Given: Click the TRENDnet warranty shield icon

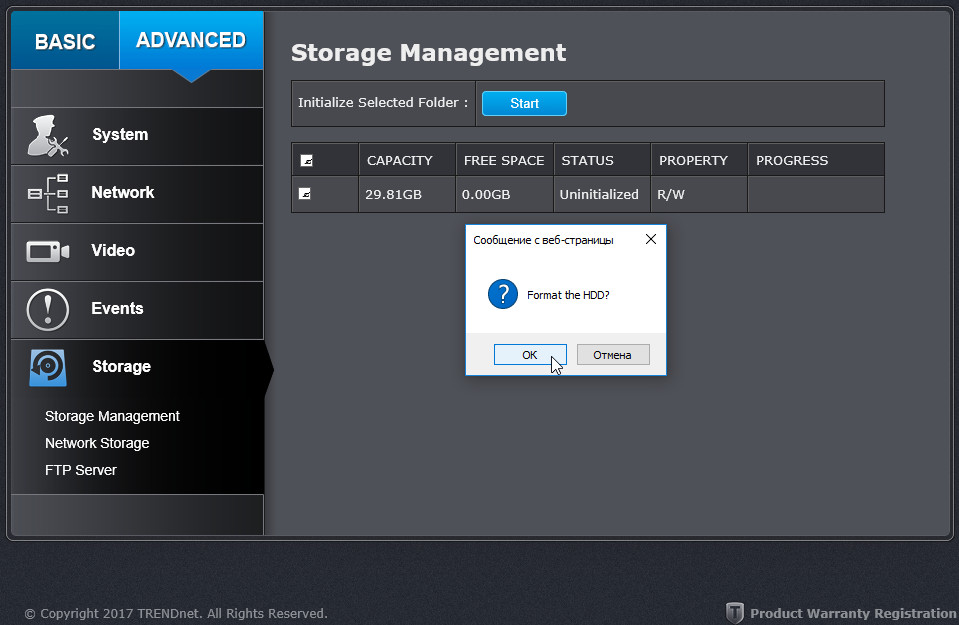Looking at the screenshot, I should tap(735, 613).
